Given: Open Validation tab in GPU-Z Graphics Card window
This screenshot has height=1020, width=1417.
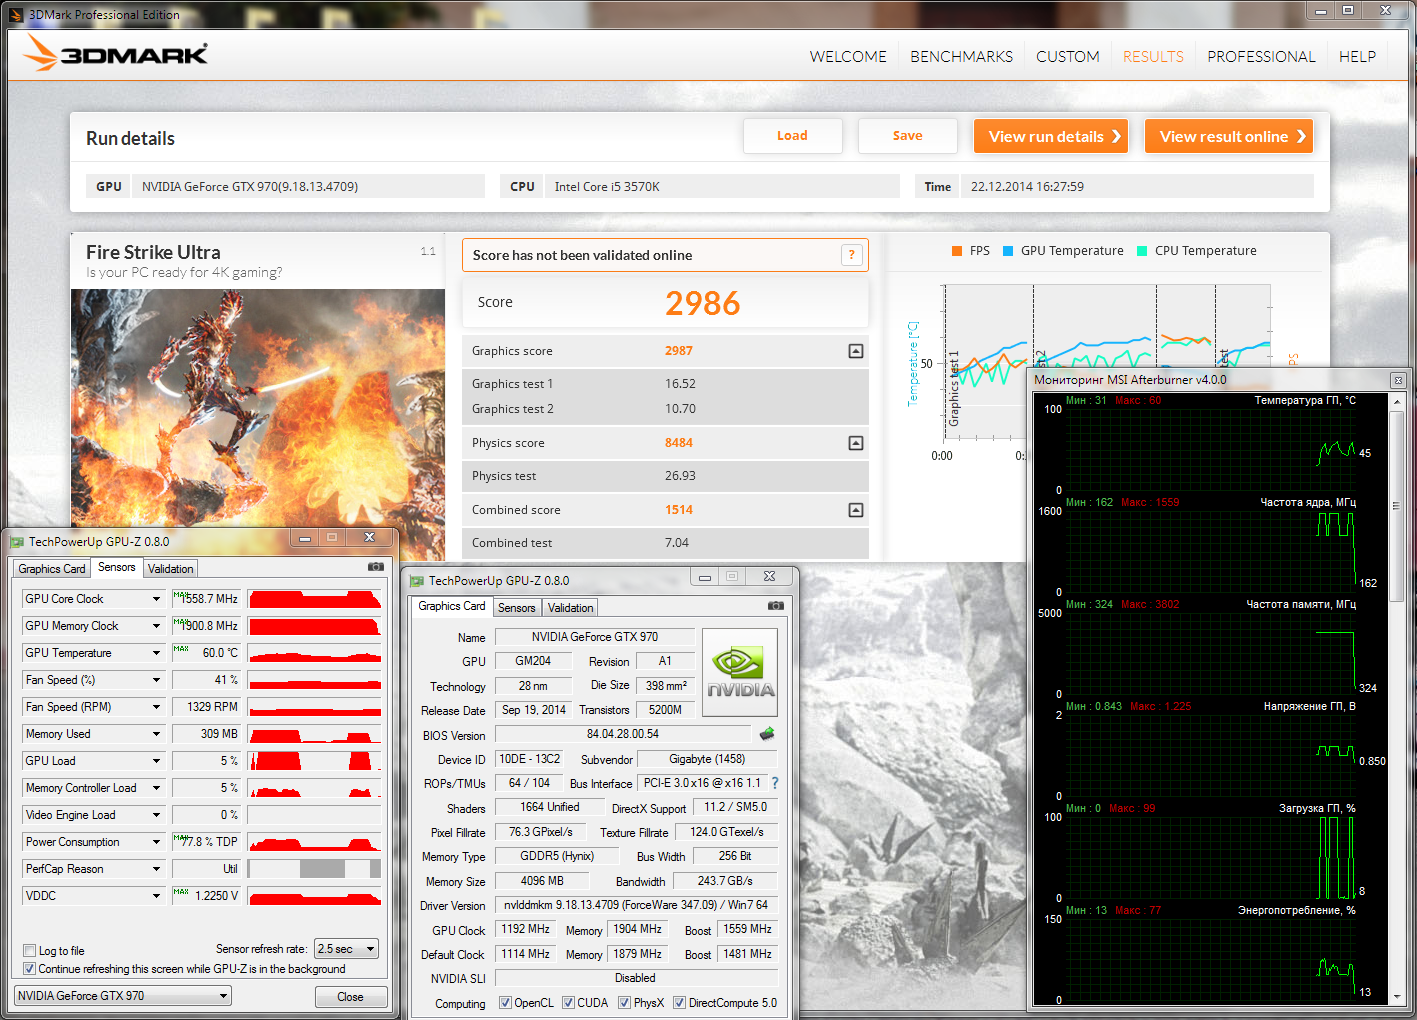Looking at the screenshot, I should point(571,608).
